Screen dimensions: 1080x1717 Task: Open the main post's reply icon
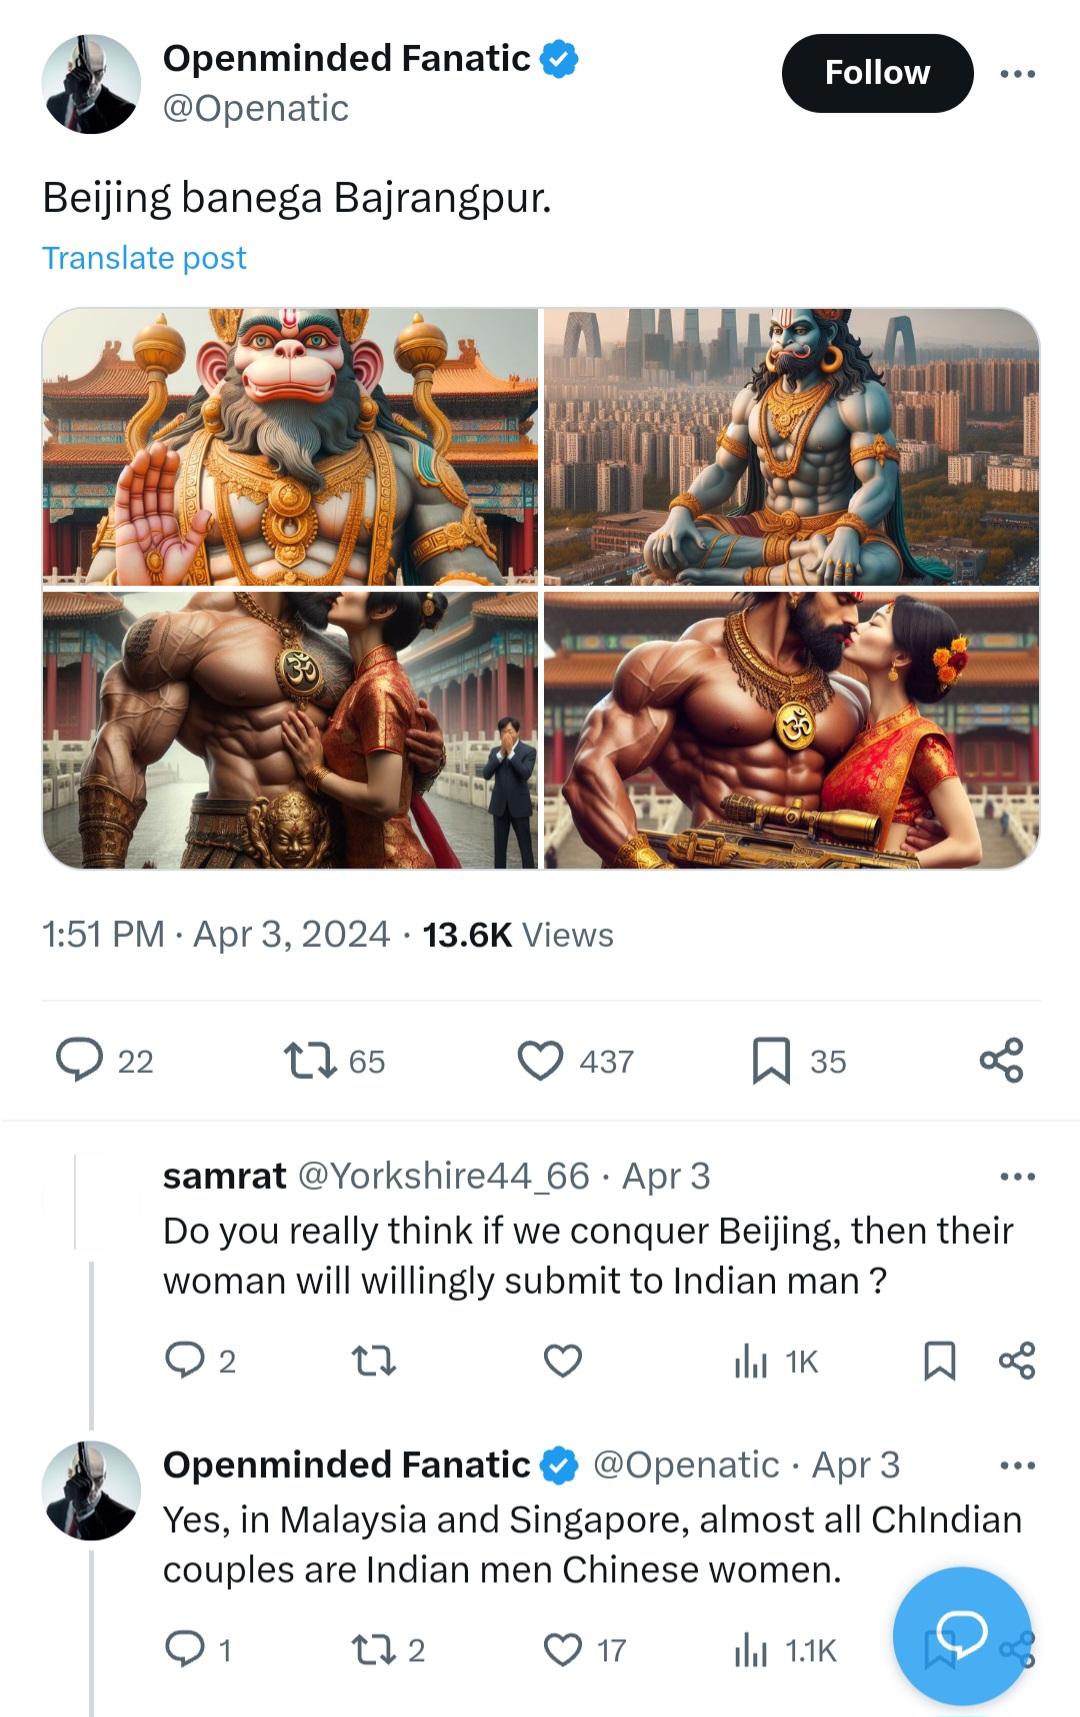pos(80,1060)
